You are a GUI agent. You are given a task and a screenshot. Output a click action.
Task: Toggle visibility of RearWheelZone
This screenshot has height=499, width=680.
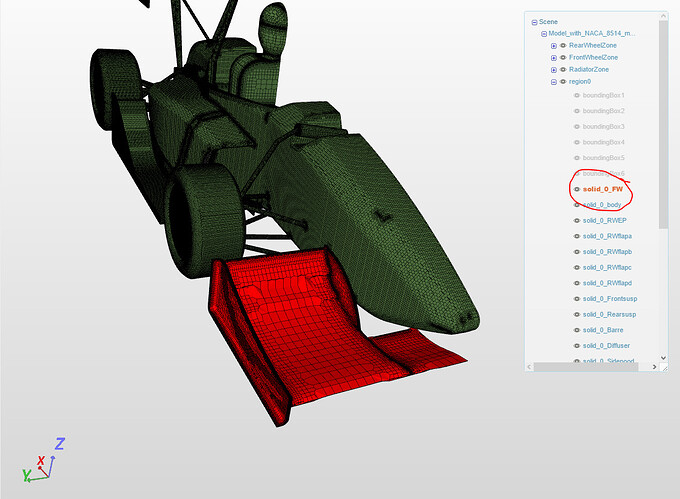pos(563,46)
